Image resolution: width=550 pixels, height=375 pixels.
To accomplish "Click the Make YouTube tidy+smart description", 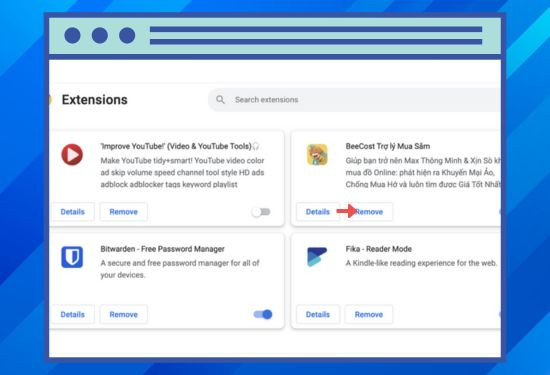I will coord(182,172).
